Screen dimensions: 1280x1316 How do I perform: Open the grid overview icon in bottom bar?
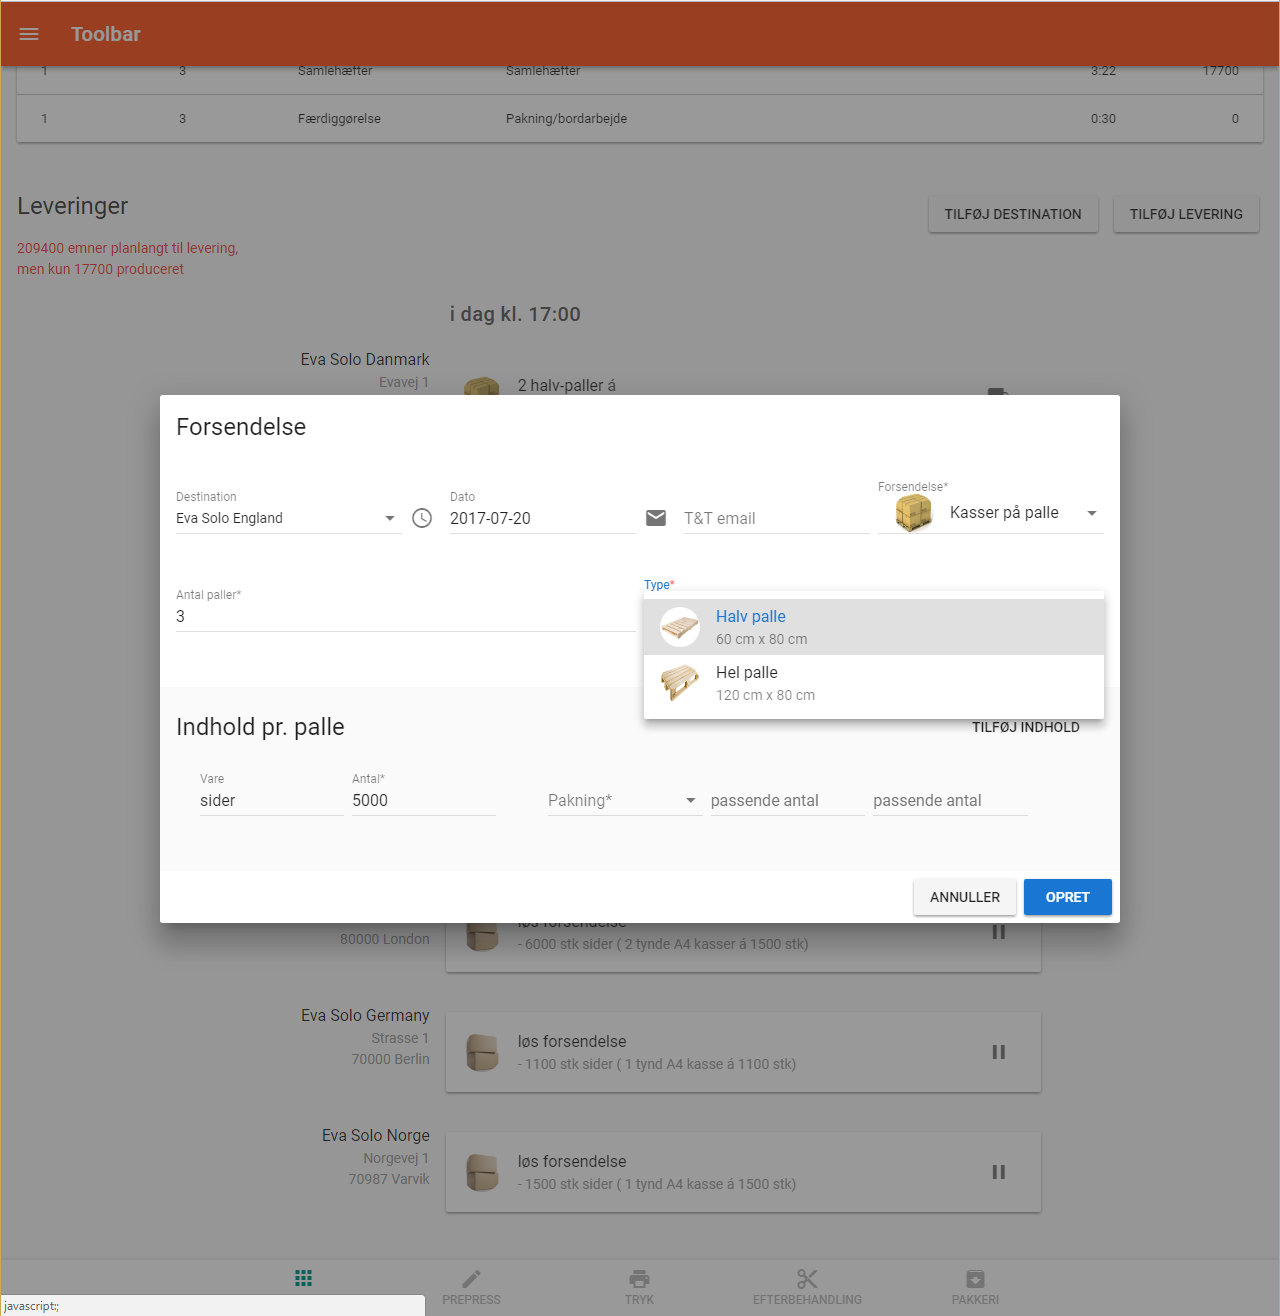tap(304, 1278)
